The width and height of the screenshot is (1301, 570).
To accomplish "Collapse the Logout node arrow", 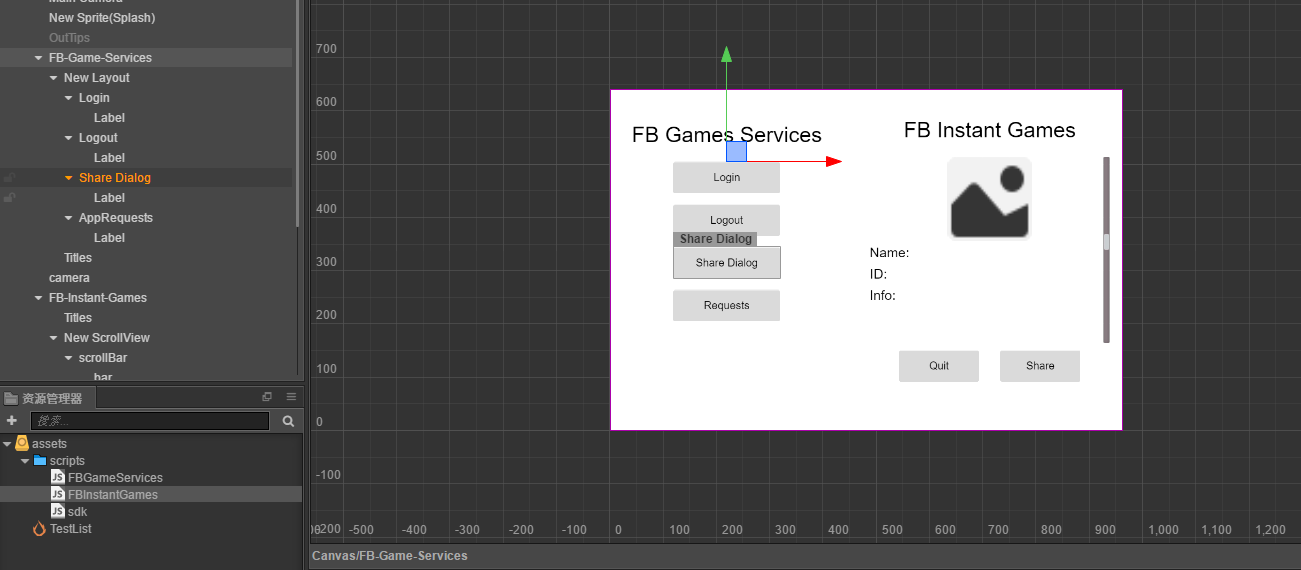I will pyautogui.click(x=68, y=138).
